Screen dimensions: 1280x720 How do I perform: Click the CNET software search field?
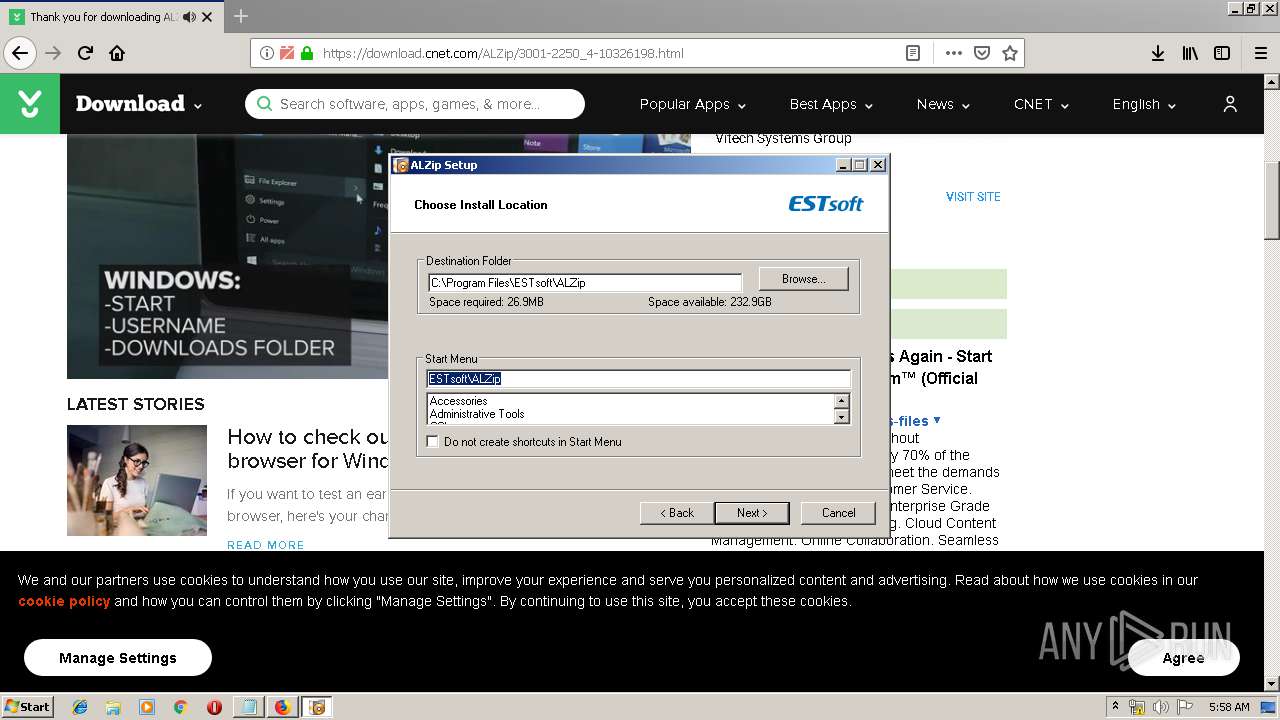pos(415,104)
